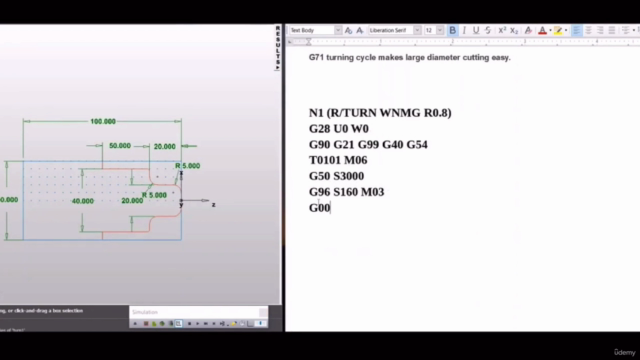640x360 pixels.
Task: Toggle Underline formatting
Action: point(476,30)
